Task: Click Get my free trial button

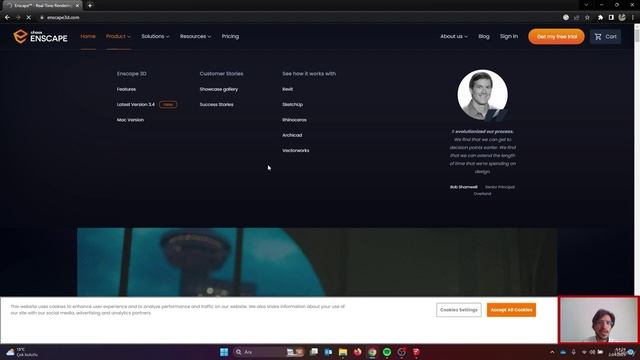Action: 556,36
